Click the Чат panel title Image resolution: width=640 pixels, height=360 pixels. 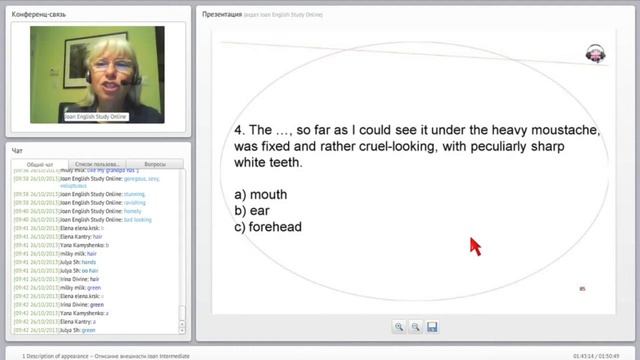17,151
